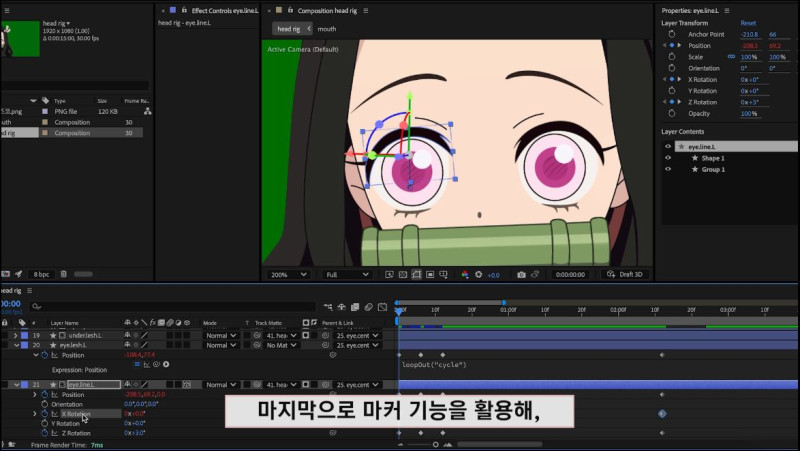Image resolution: width=800 pixels, height=451 pixels.
Task: Take a snapshot with the camera icon
Action: pyautogui.click(x=521, y=274)
